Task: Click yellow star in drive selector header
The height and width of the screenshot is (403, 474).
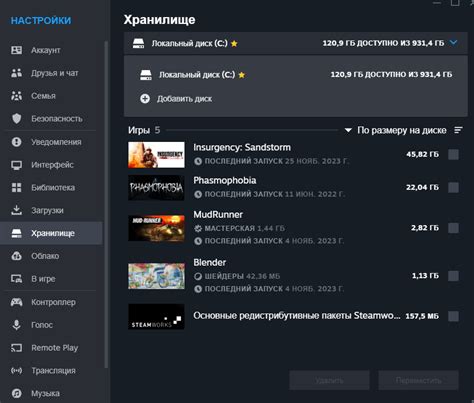Action: [x=234, y=43]
